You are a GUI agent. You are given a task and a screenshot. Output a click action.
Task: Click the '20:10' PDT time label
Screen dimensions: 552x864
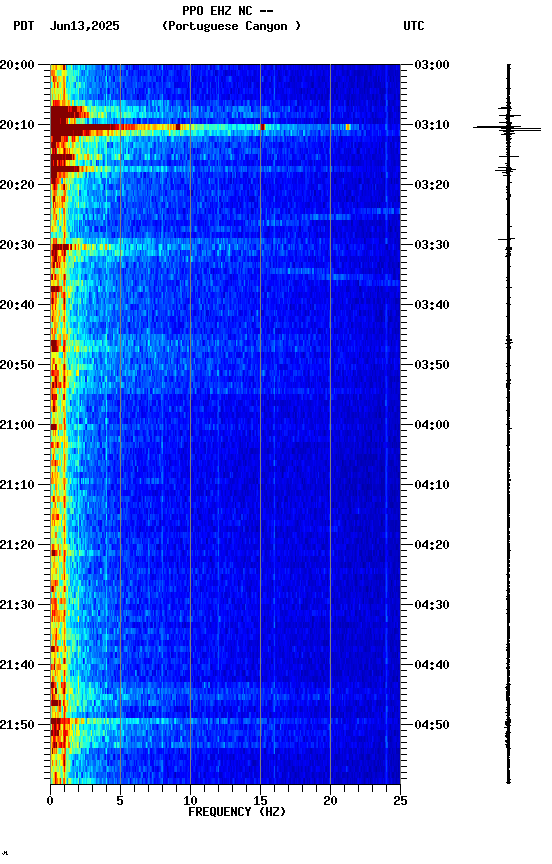(x=17, y=125)
